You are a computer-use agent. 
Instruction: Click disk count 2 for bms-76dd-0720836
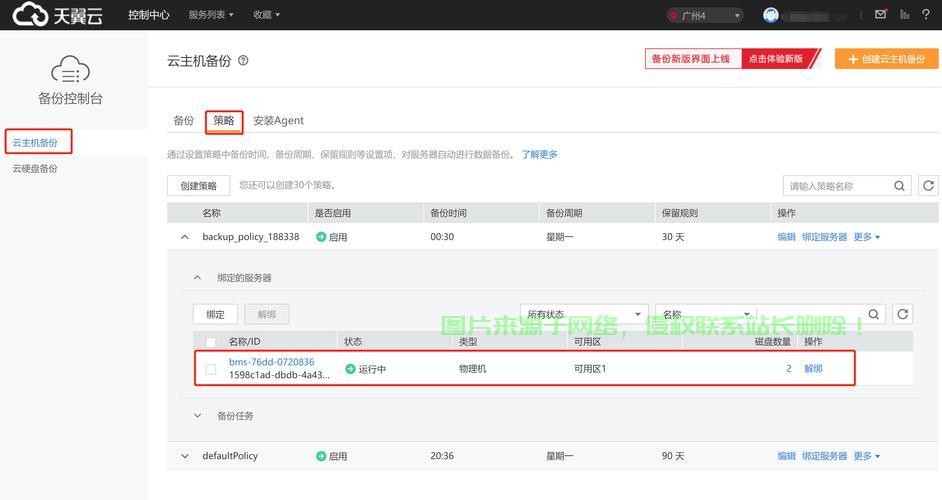[789, 368]
